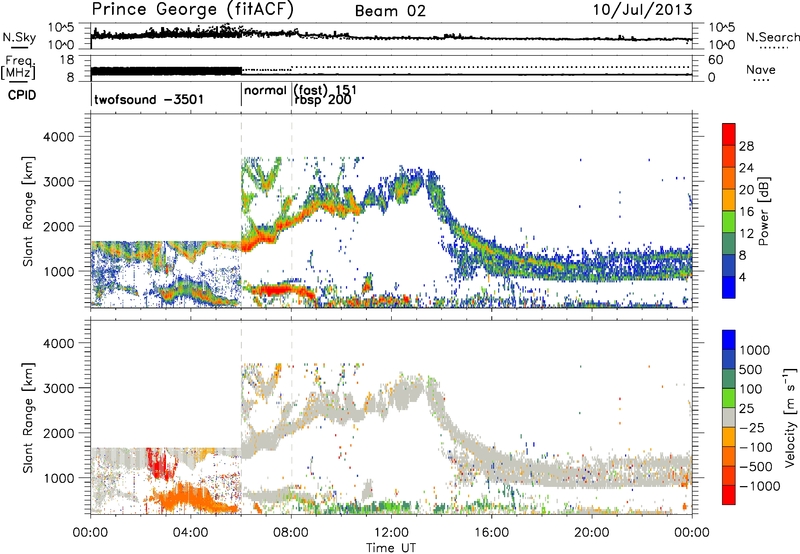Click the -100 tick on Velocity colorbar
This screenshot has width=800, height=554.
coord(755,447)
